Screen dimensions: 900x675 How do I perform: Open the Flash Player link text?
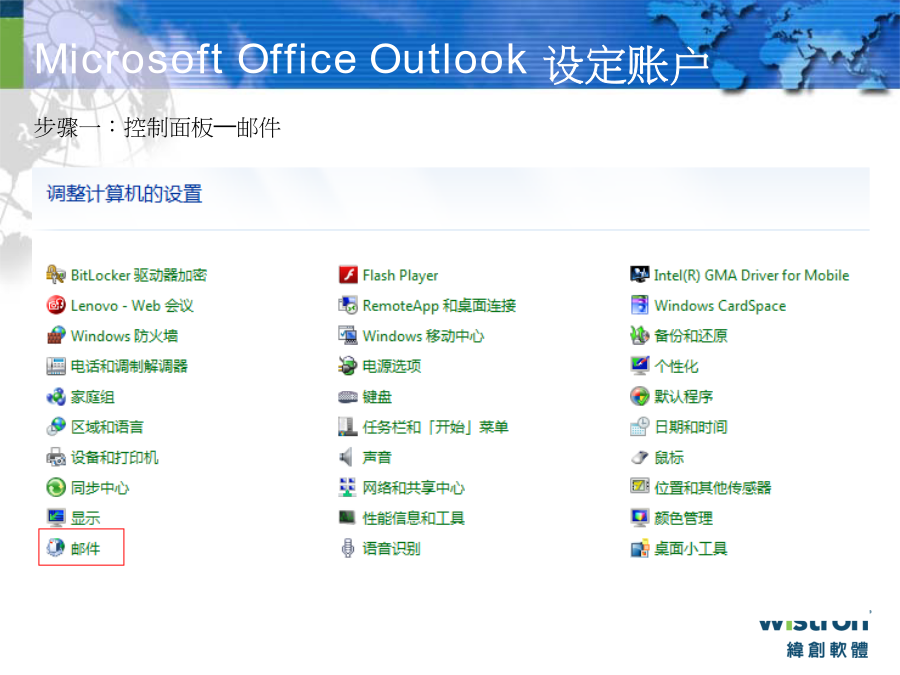400,276
